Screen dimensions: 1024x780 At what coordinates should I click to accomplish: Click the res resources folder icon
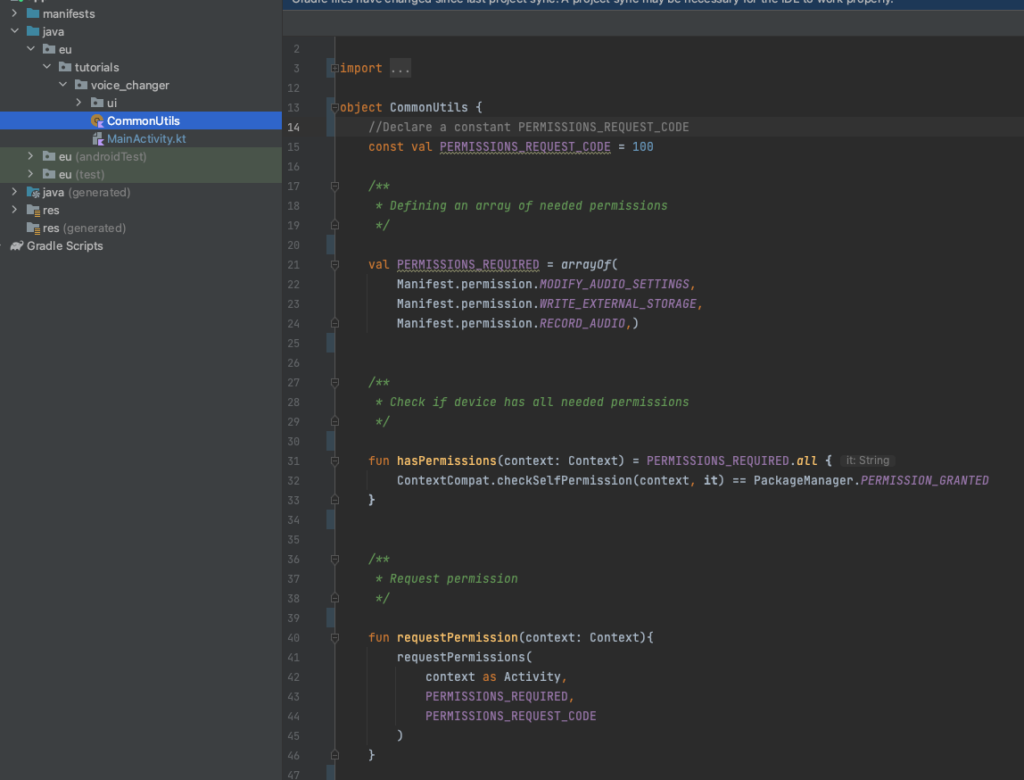[33, 210]
